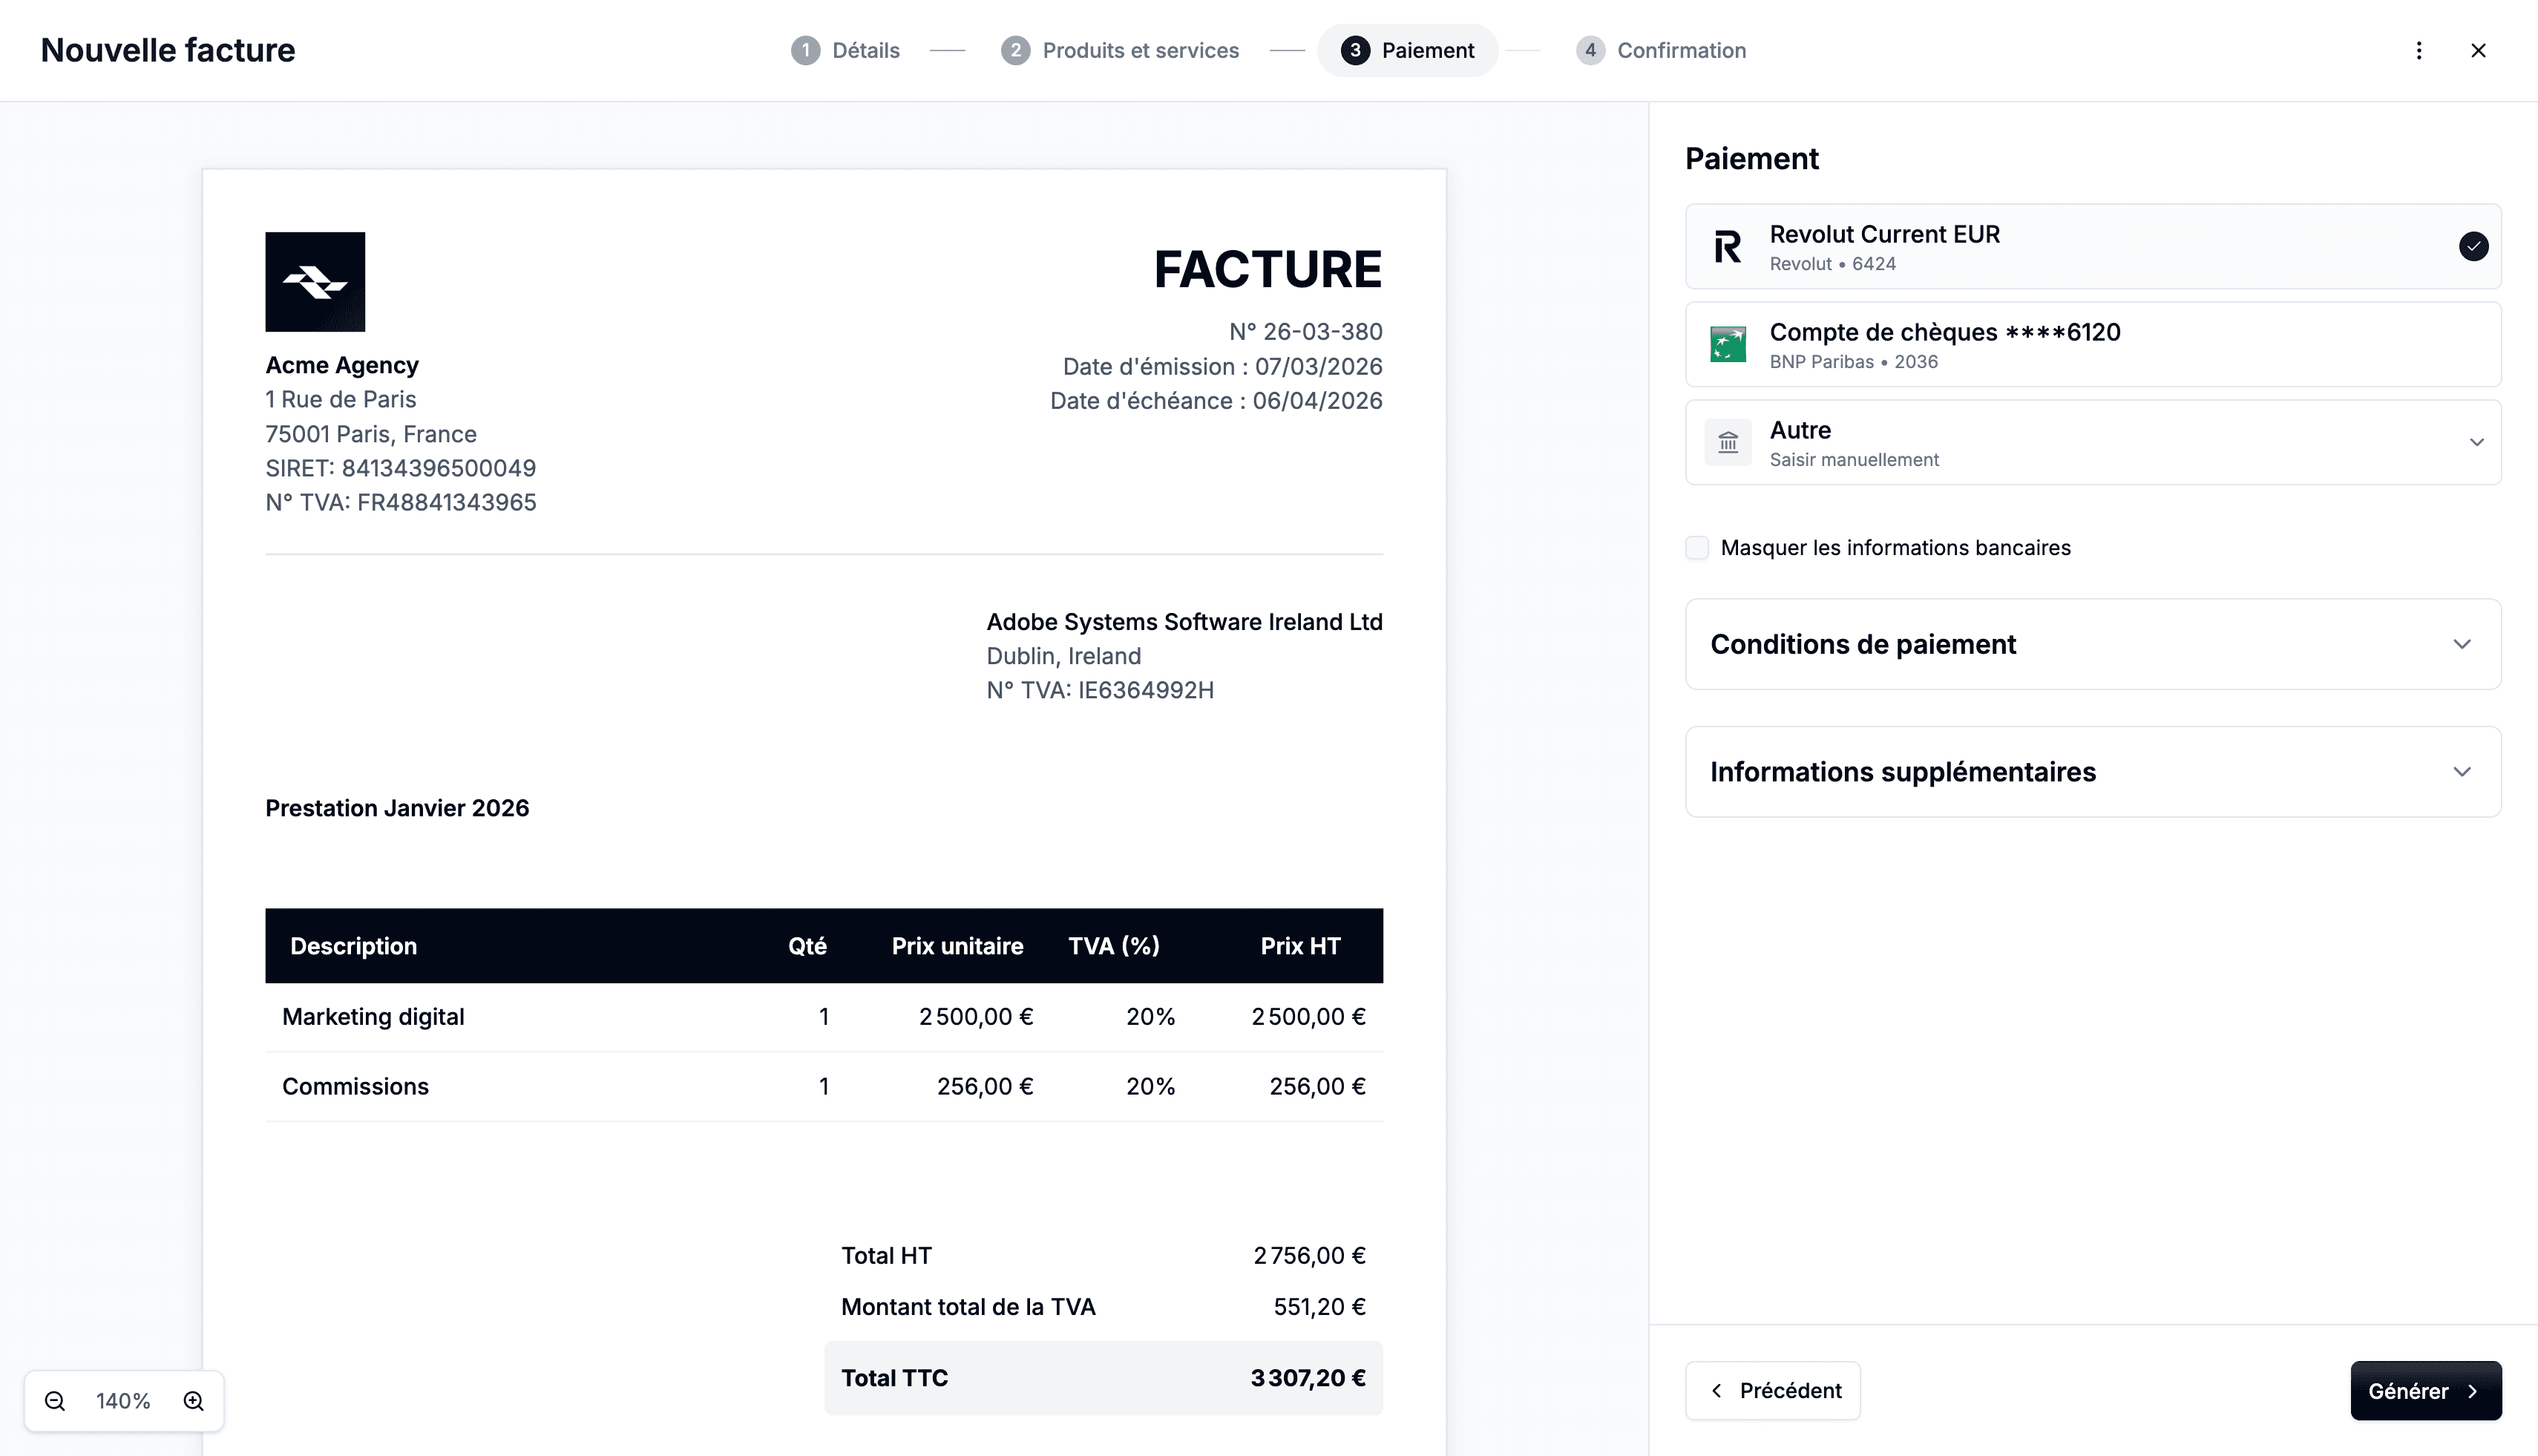Click the zoom out magnifier icon

click(x=55, y=1400)
